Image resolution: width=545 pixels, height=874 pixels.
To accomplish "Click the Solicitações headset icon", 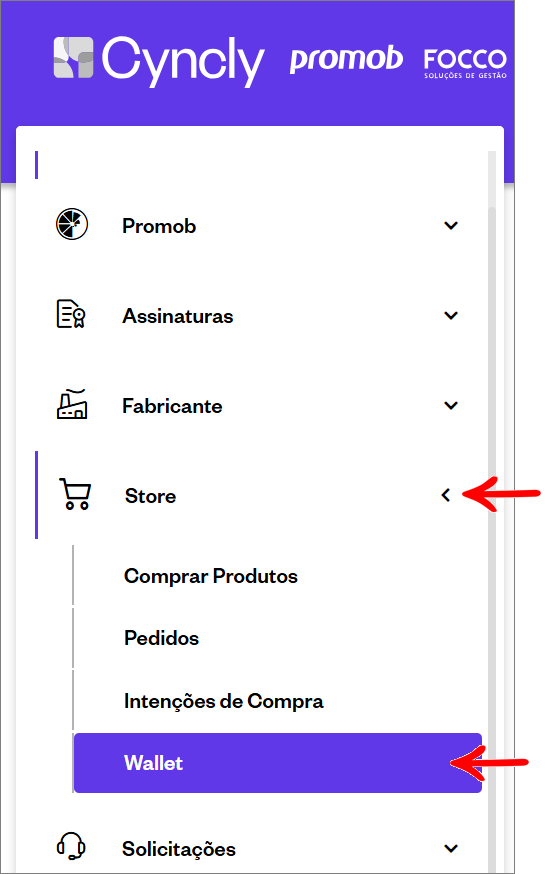I will [x=71, y=847].
